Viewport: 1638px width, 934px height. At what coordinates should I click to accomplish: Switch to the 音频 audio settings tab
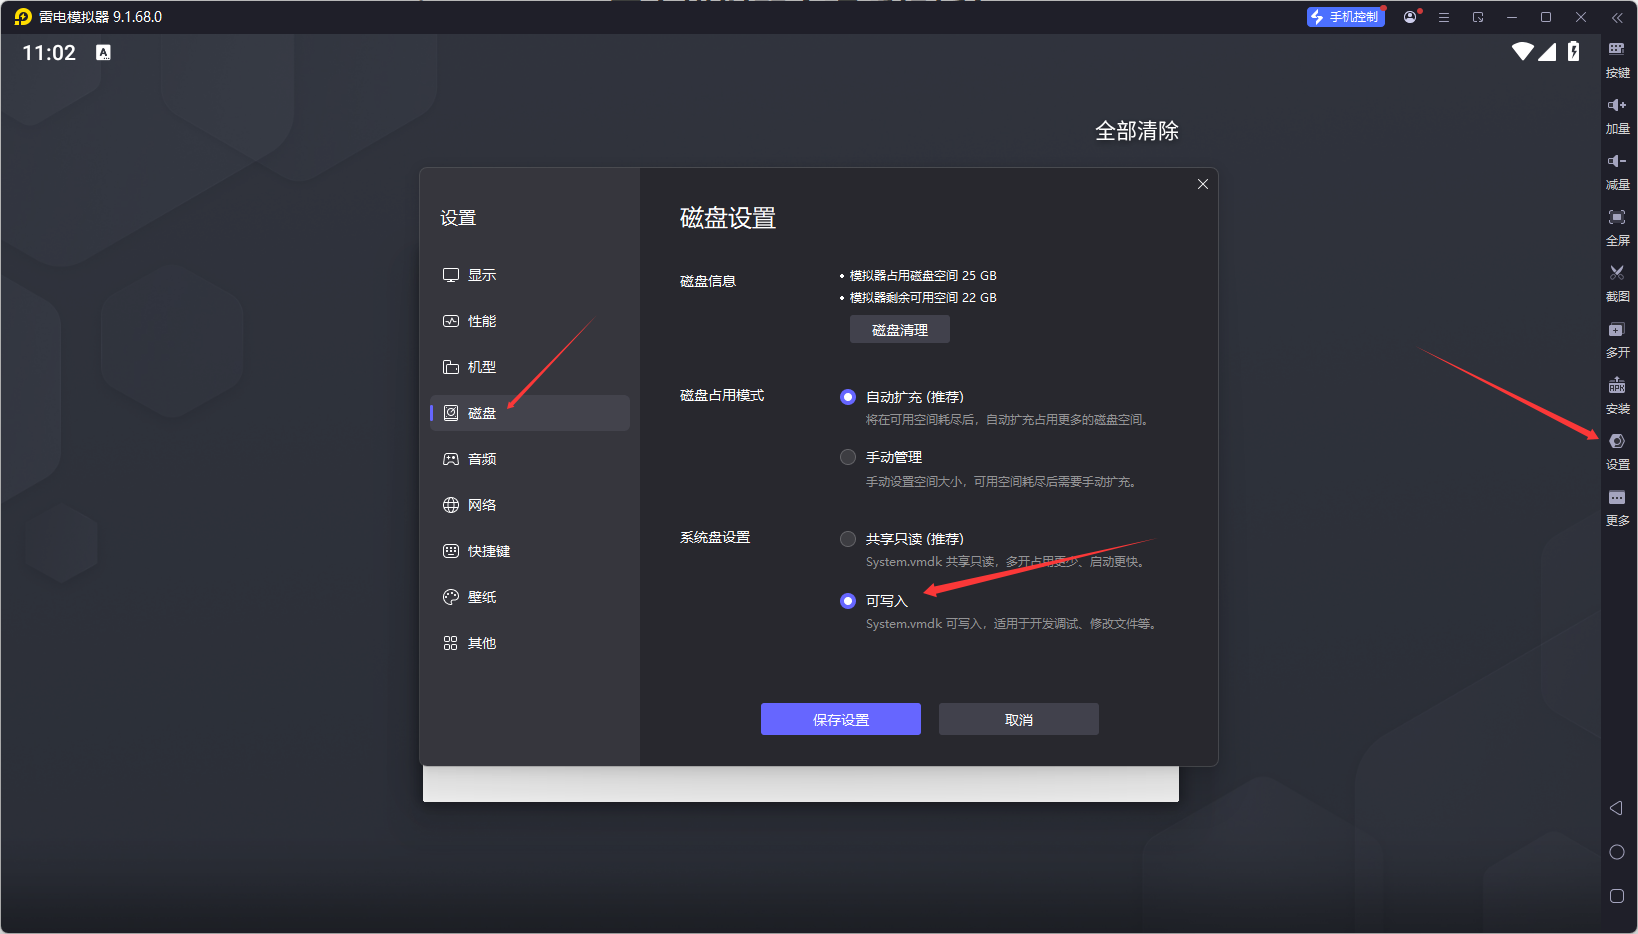coord(530,459)
